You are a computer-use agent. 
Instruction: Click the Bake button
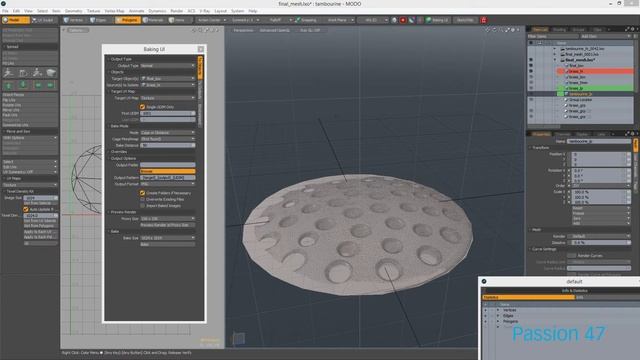coord(168,244)
